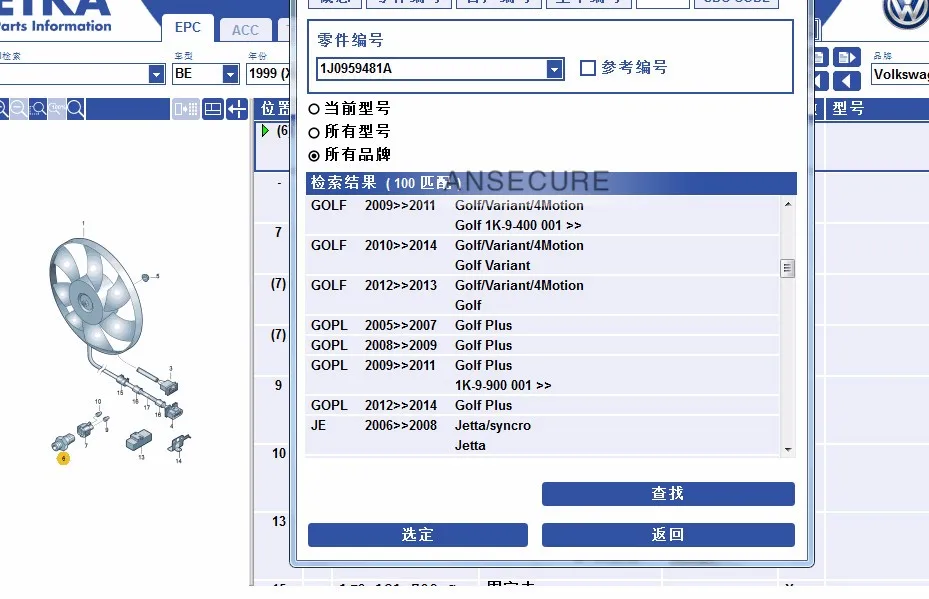
Task: Check the 参考编号 checkbox
Action: pyautogui.click(x=588, y=68)
